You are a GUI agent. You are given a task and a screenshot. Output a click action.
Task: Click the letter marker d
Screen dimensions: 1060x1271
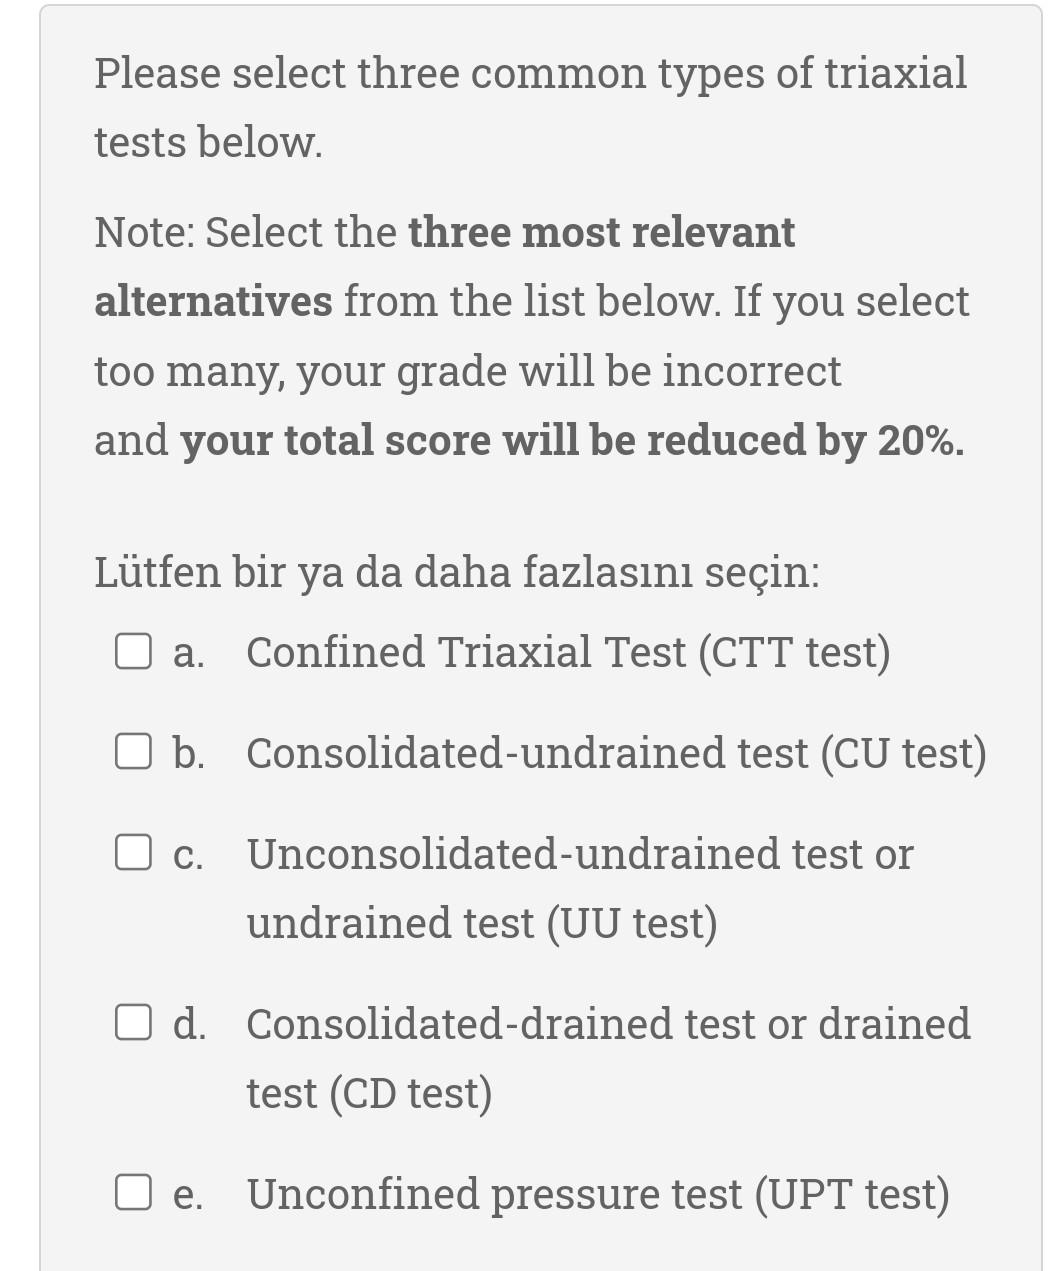[188, 1024]
